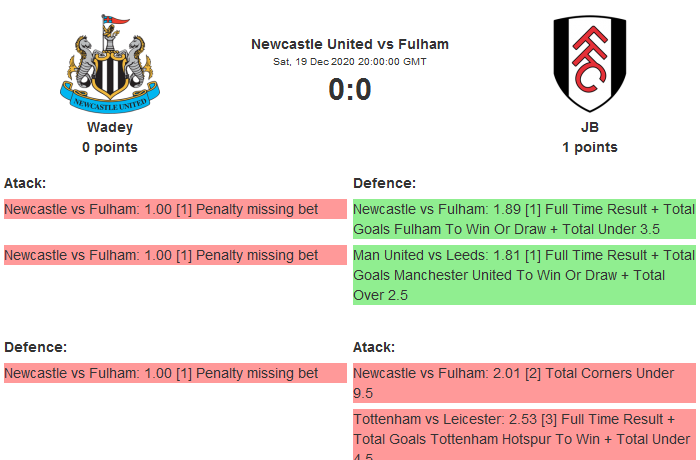Click the match date Sat, 19 Dec 2020
The width and height of the screenshot is (700, 460).
350,61
